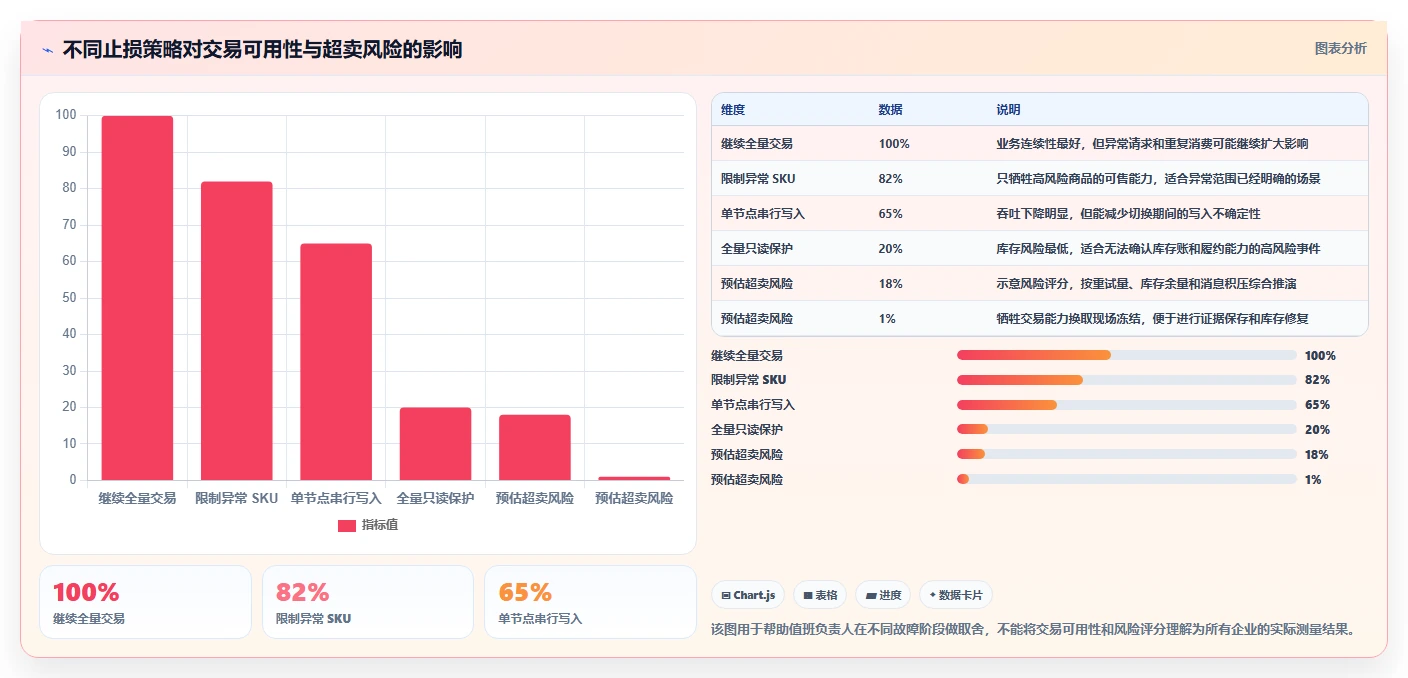Open the Chart.js tag chip

tap(749, 595)
